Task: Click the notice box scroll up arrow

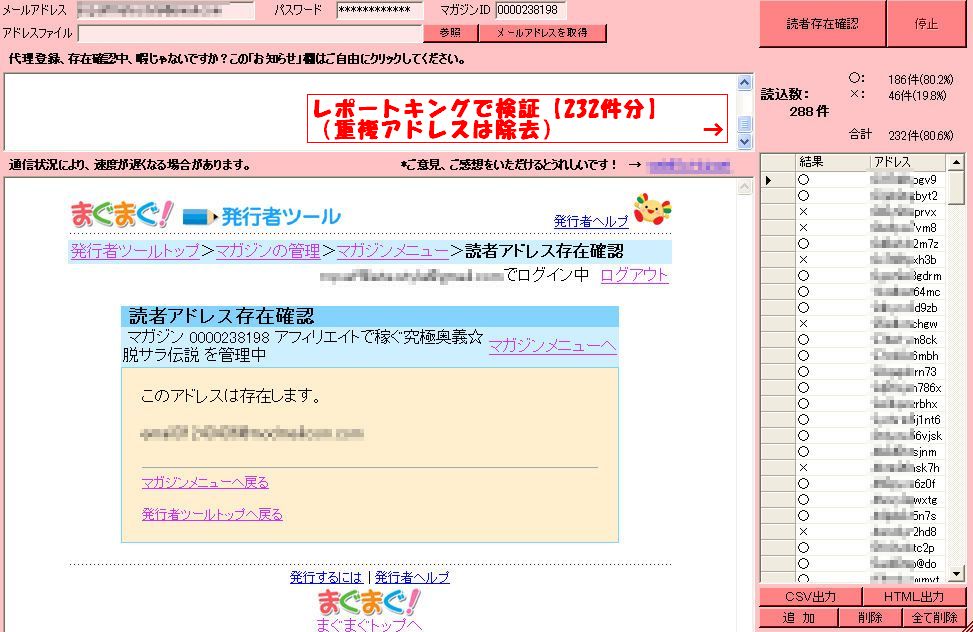Action: [745, 82]
